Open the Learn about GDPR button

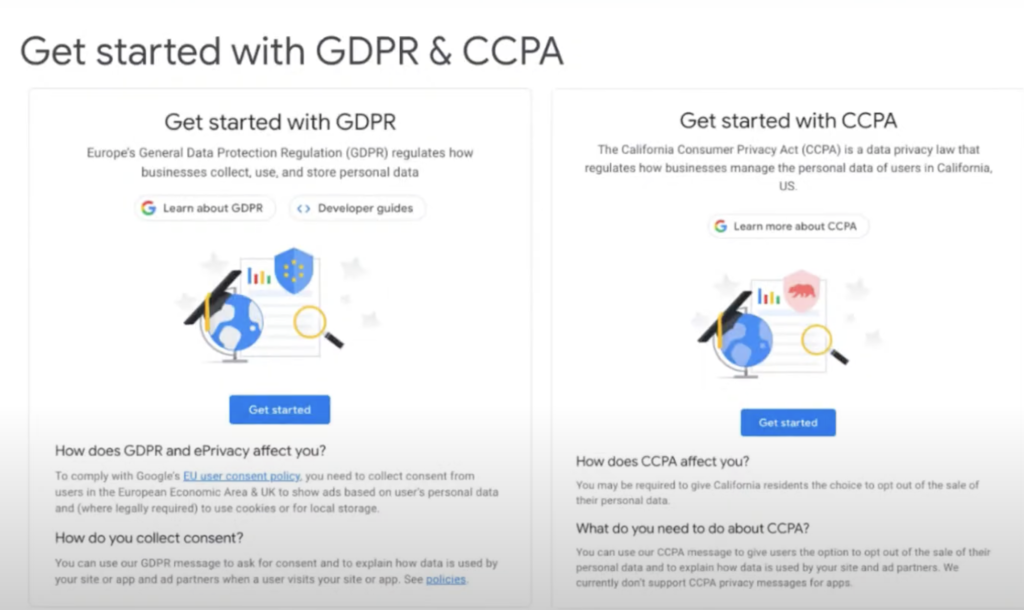point(205,208)
